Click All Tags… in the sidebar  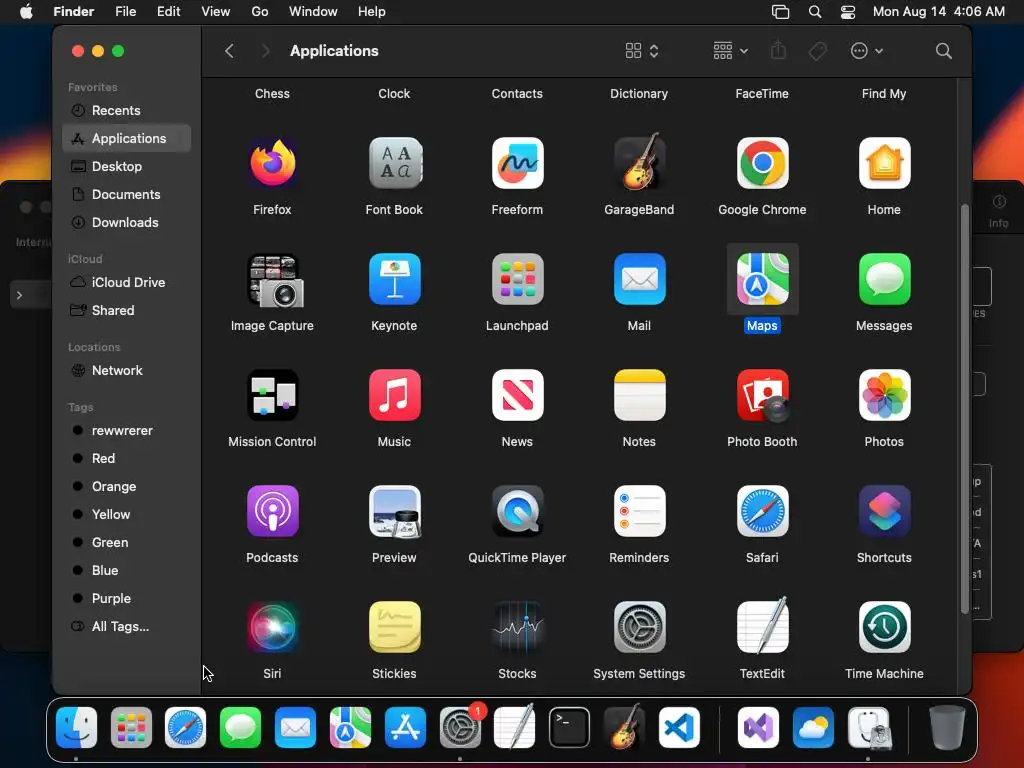click(x=127, y=626)
